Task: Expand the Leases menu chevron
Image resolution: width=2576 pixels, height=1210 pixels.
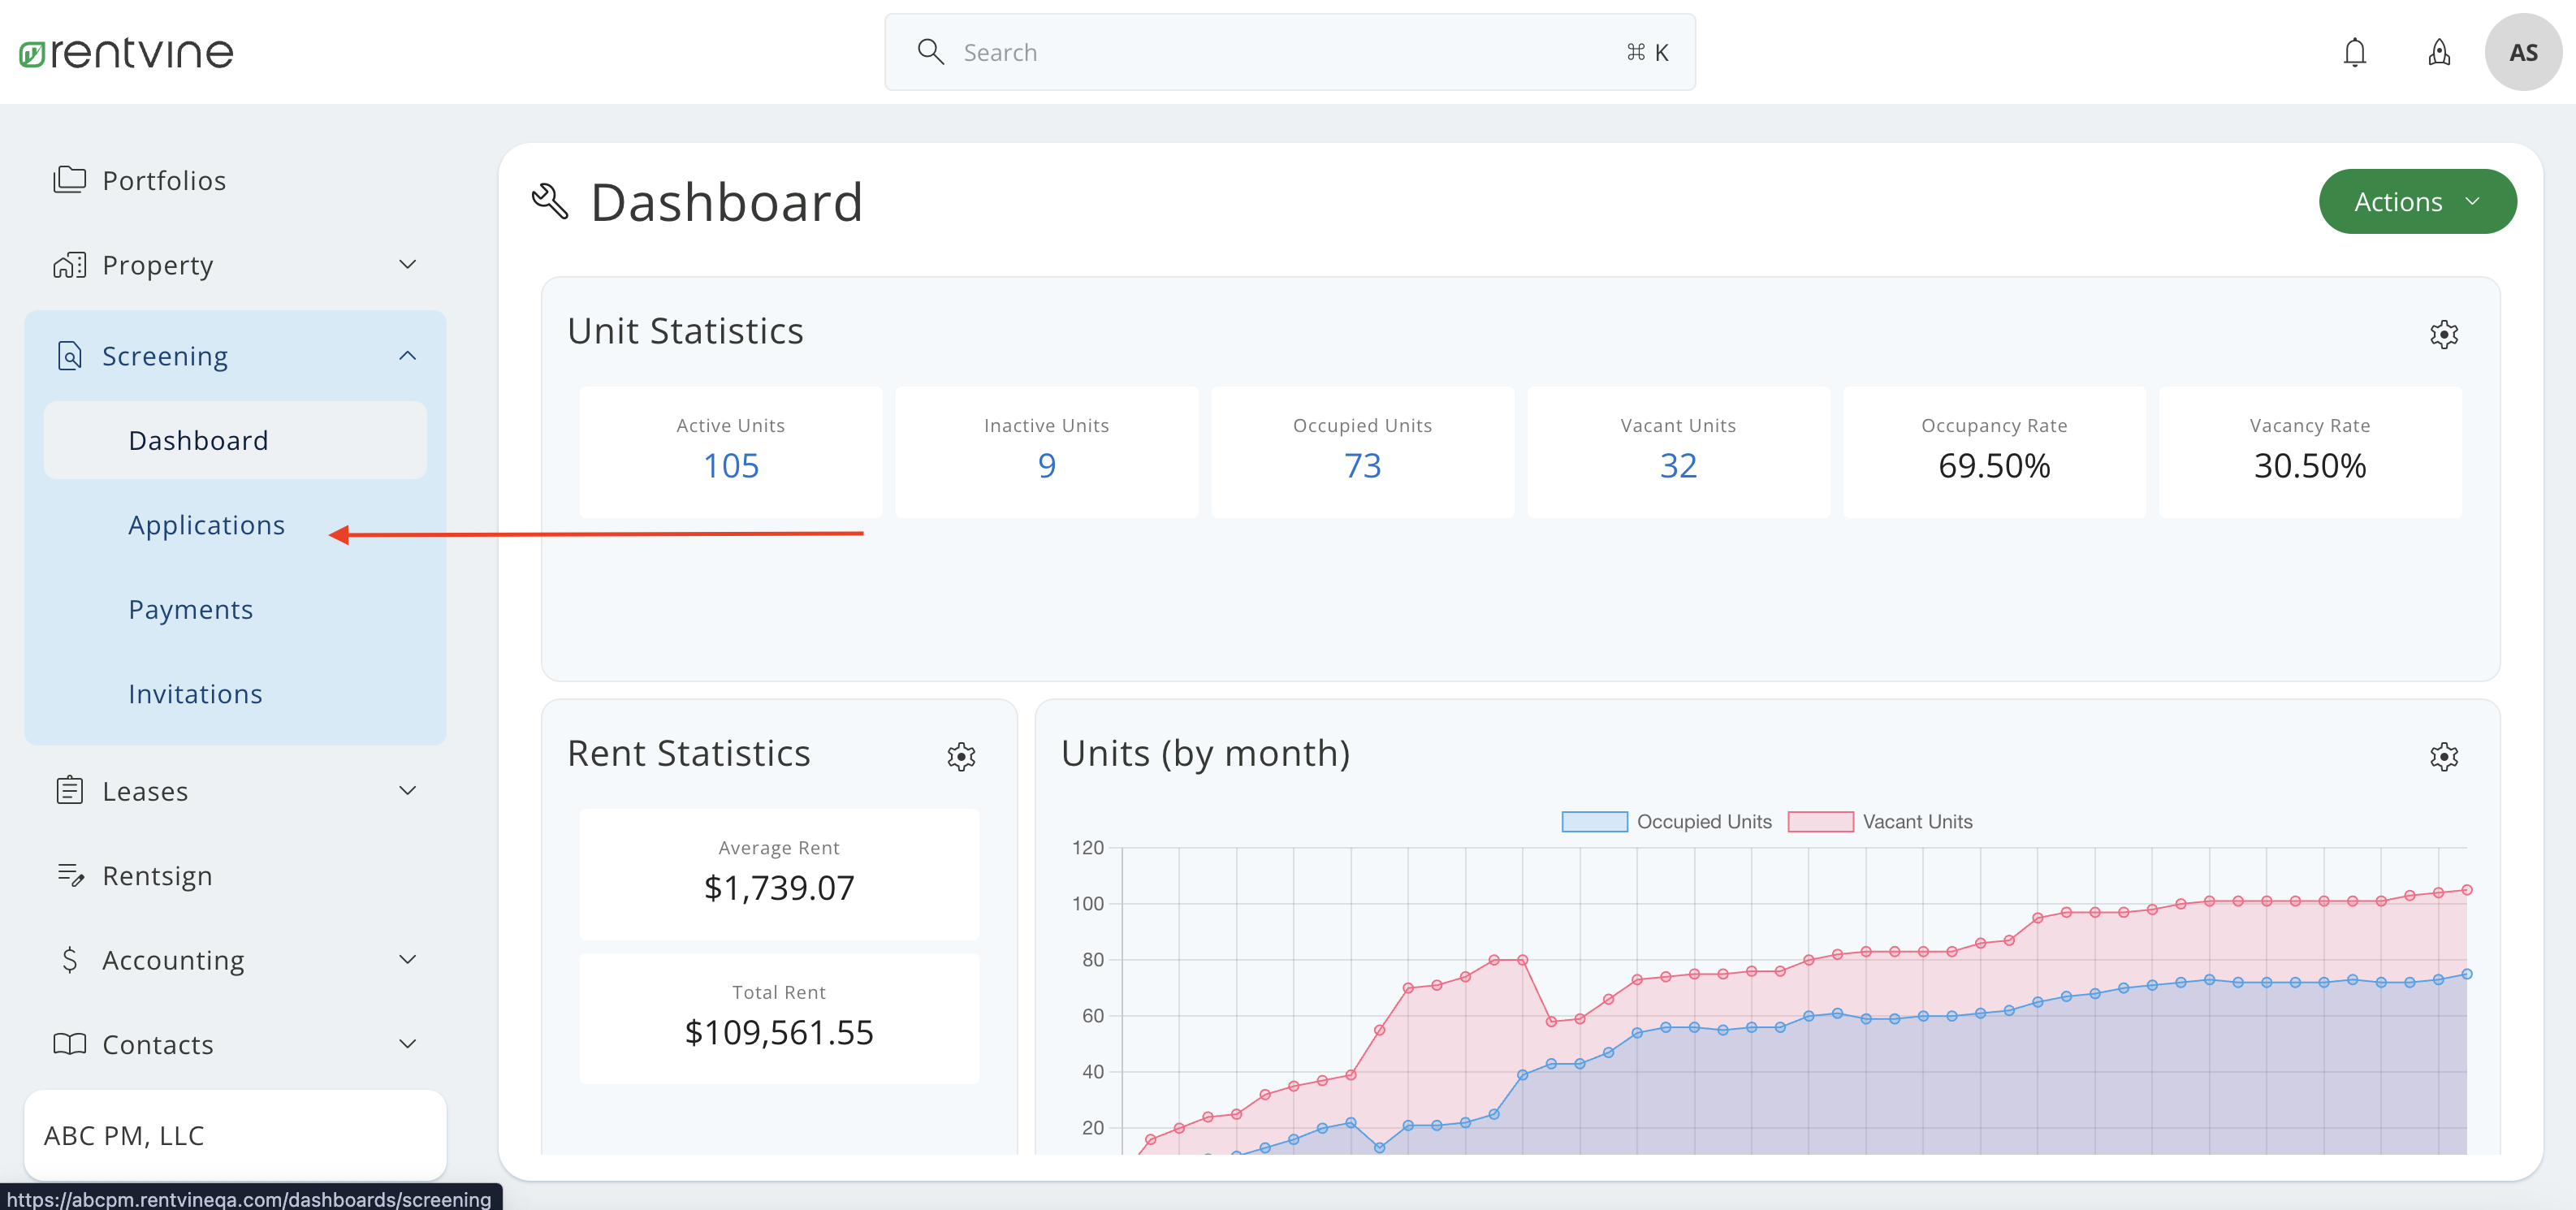Action: coord(407,791)
